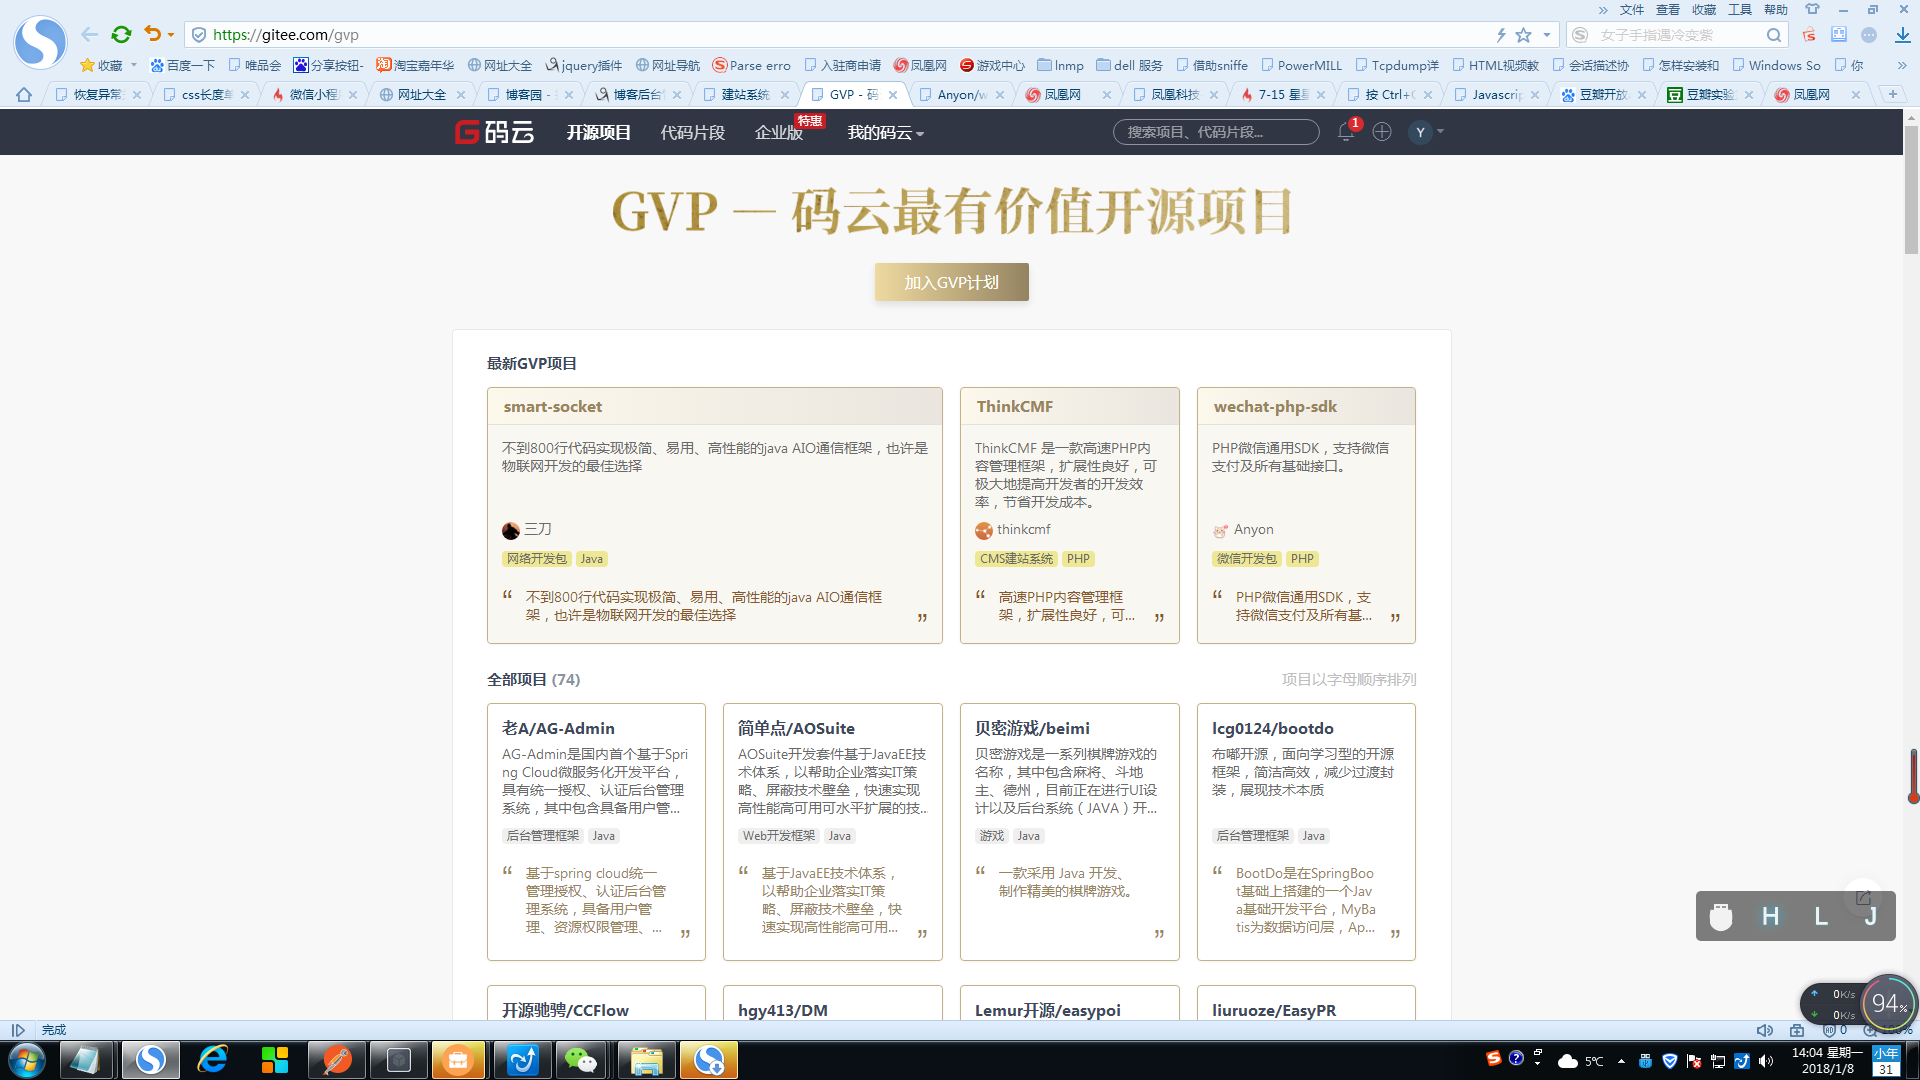Open the lcg0124/bootdo project

[1272, 728]
